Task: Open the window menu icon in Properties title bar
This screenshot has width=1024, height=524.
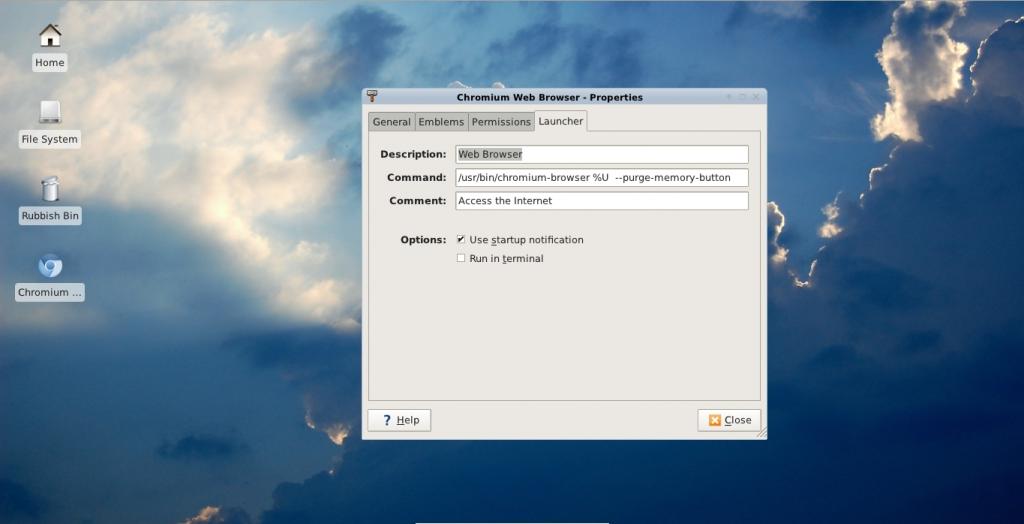Action: [x=372, y=97]
